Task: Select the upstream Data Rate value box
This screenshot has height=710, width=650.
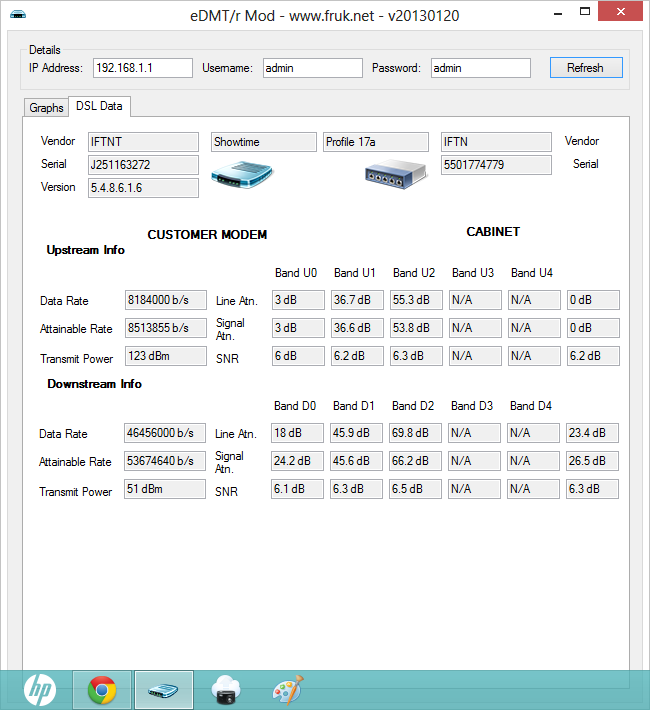Action: tap(165, 300)
